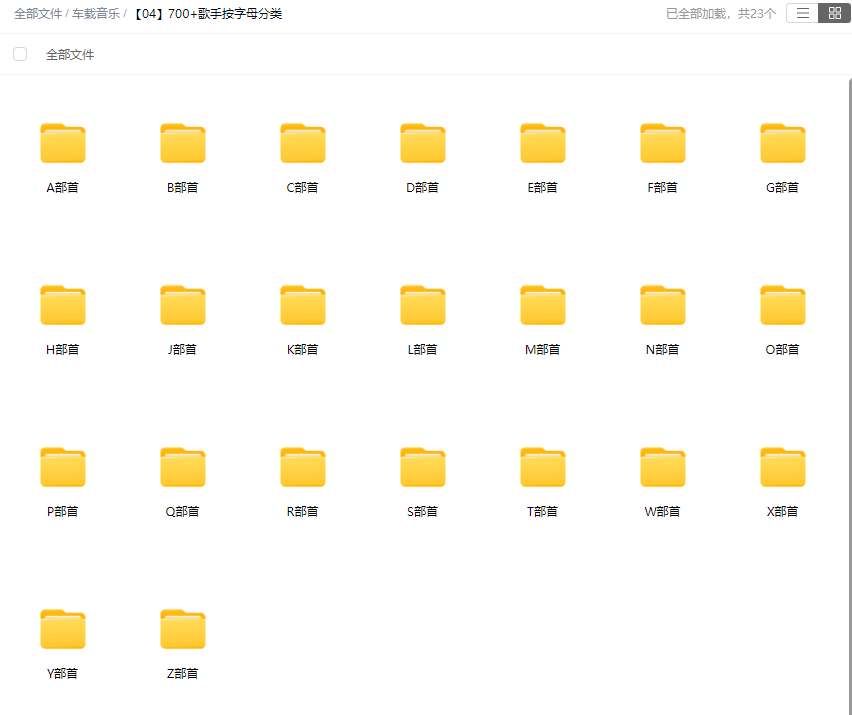Open the H部首 folder icon
852x715 pixels.
63,305
